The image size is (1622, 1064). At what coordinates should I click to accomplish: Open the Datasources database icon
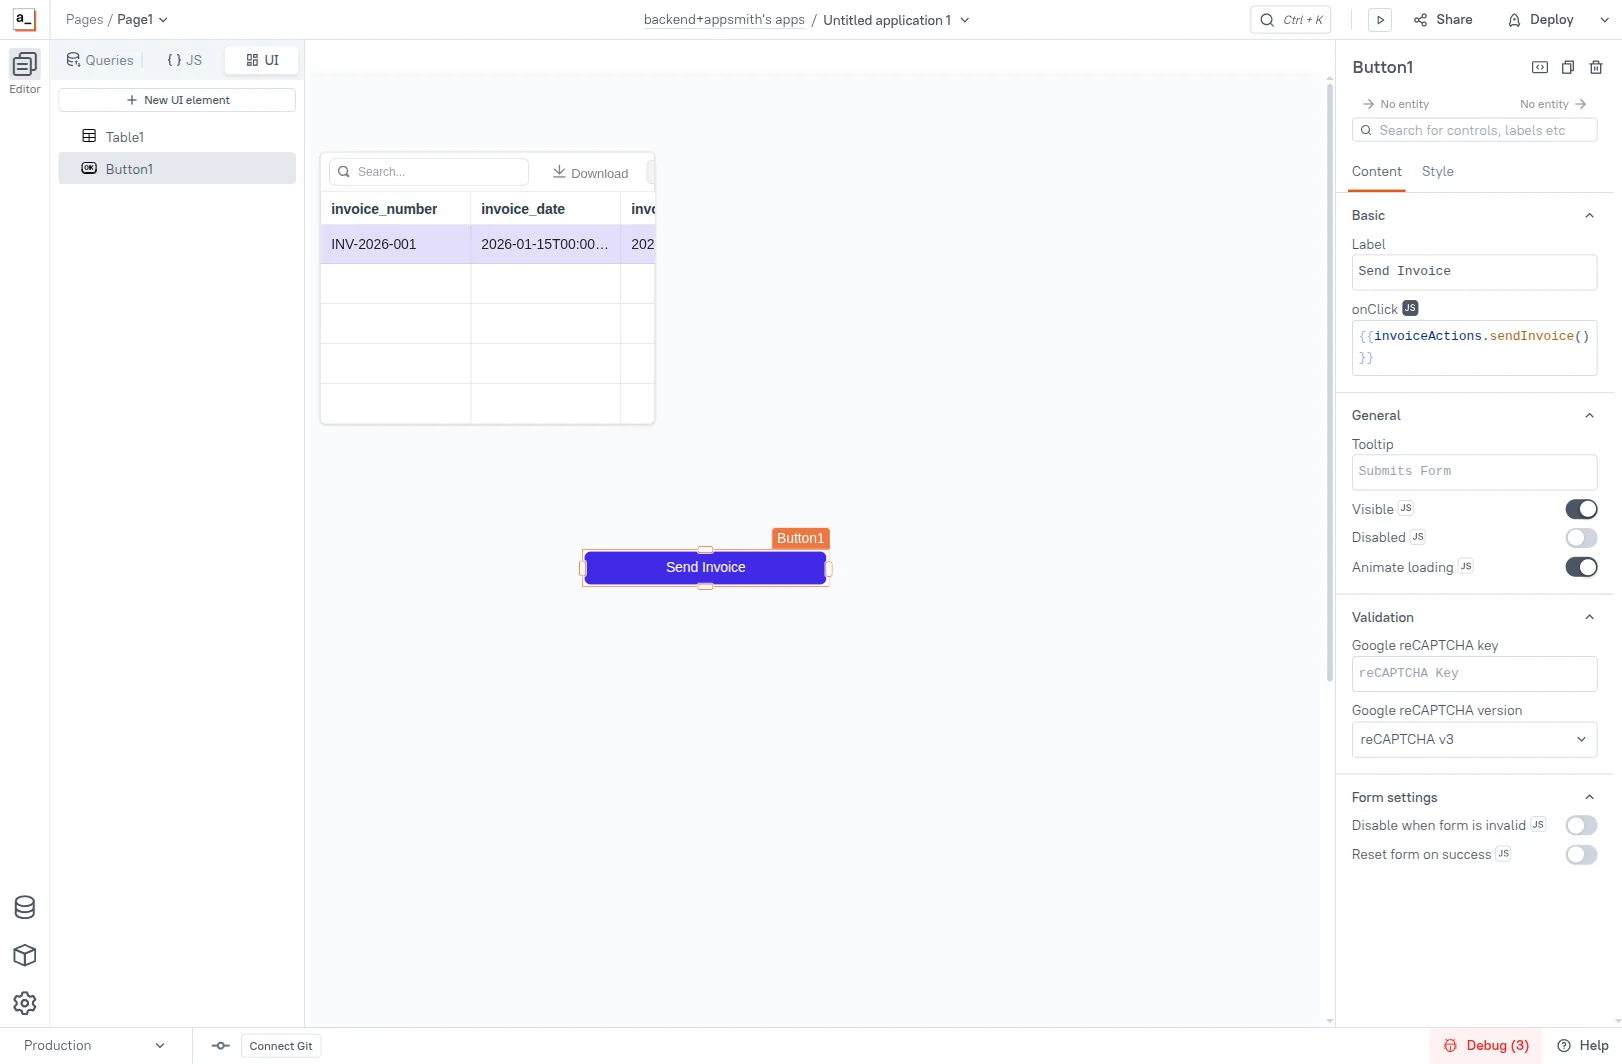(25, 907)
